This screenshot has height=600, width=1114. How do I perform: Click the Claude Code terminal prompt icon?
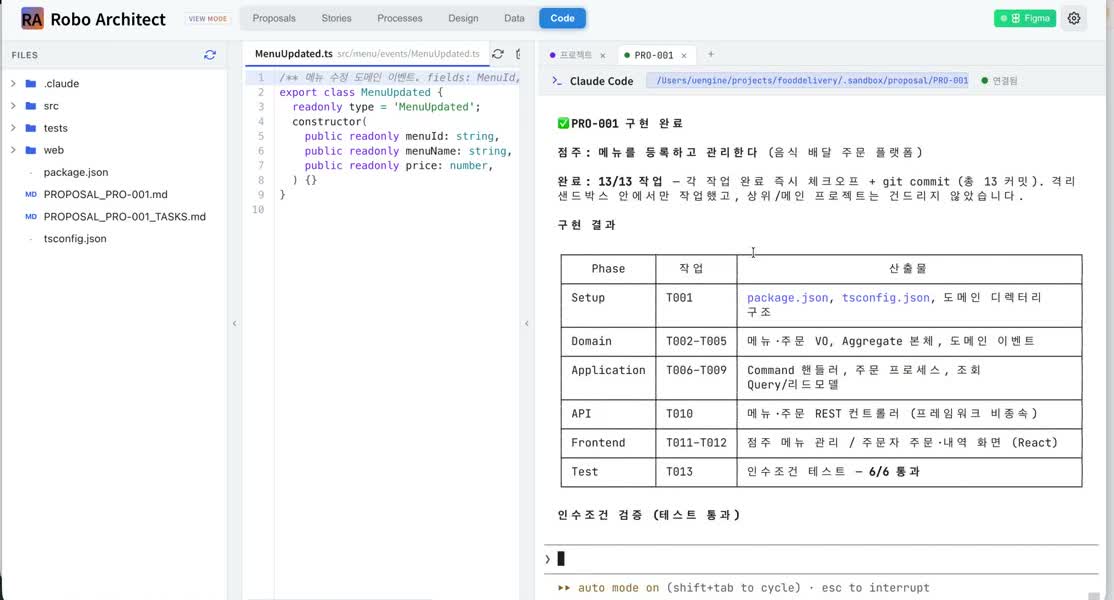click(x=557, y=81)
